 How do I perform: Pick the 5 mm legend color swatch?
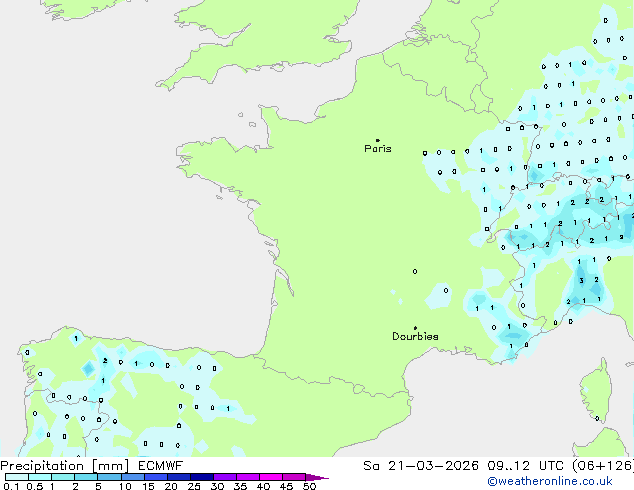point(108,477)
